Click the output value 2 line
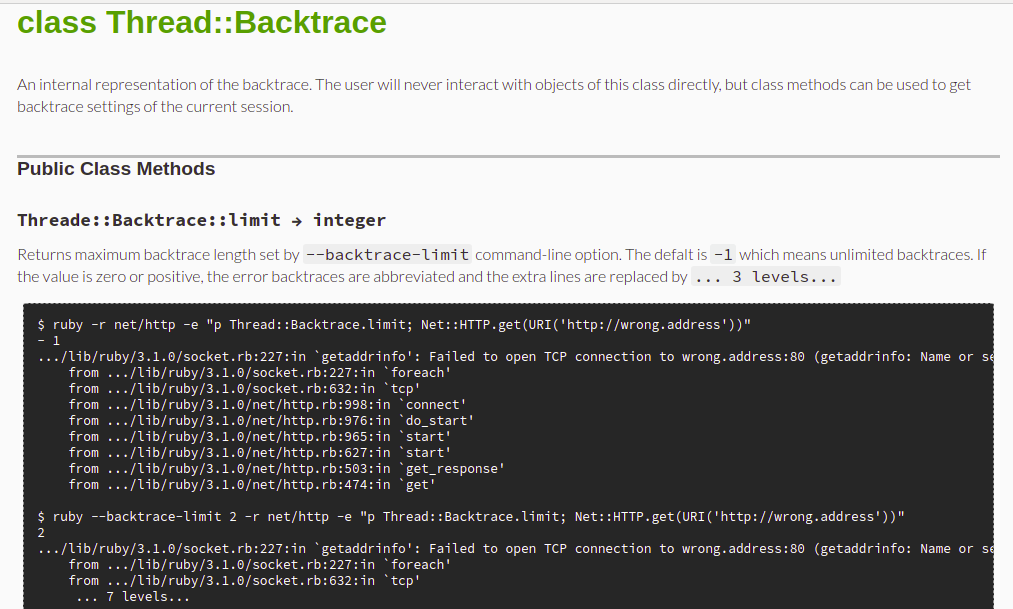Screen dimensions: 1013x609 click(41, 533)
